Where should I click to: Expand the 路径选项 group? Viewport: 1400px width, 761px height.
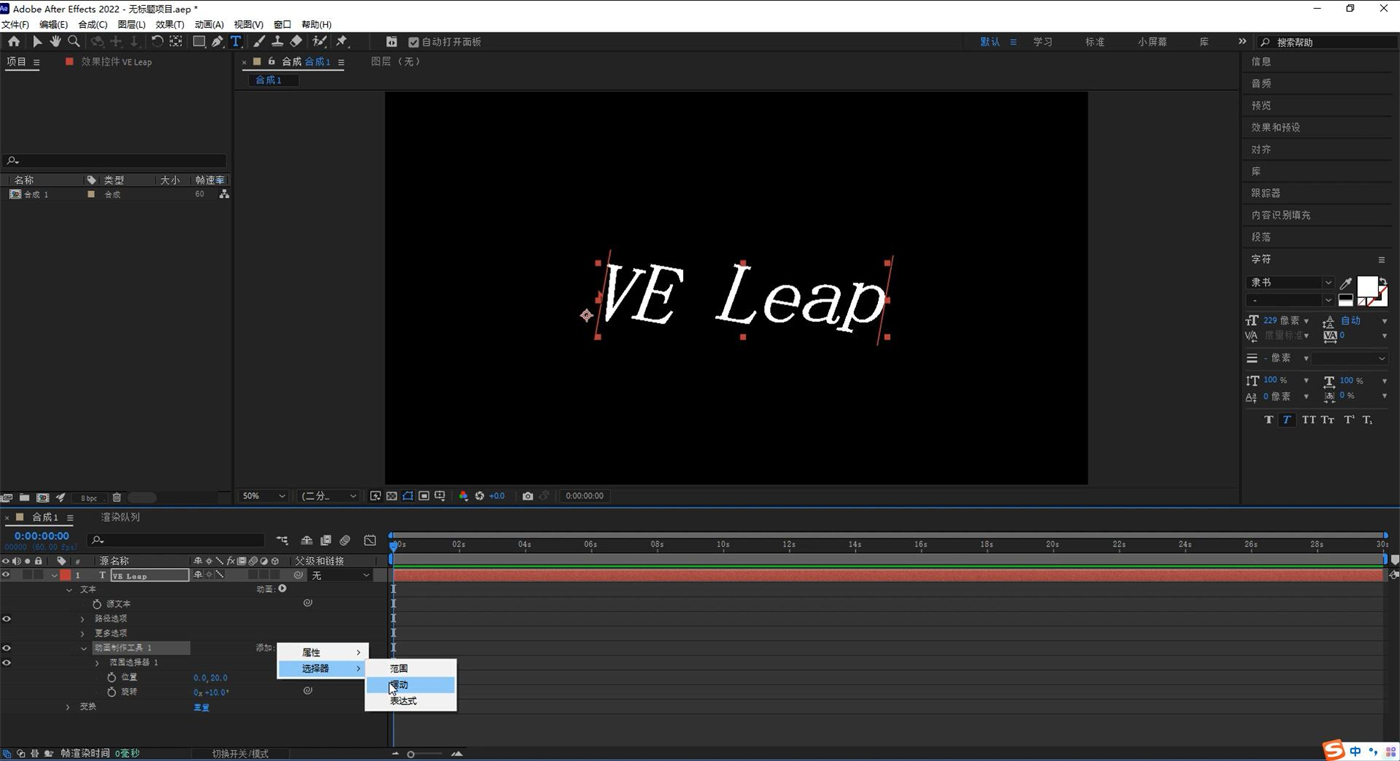coord(83,619)
